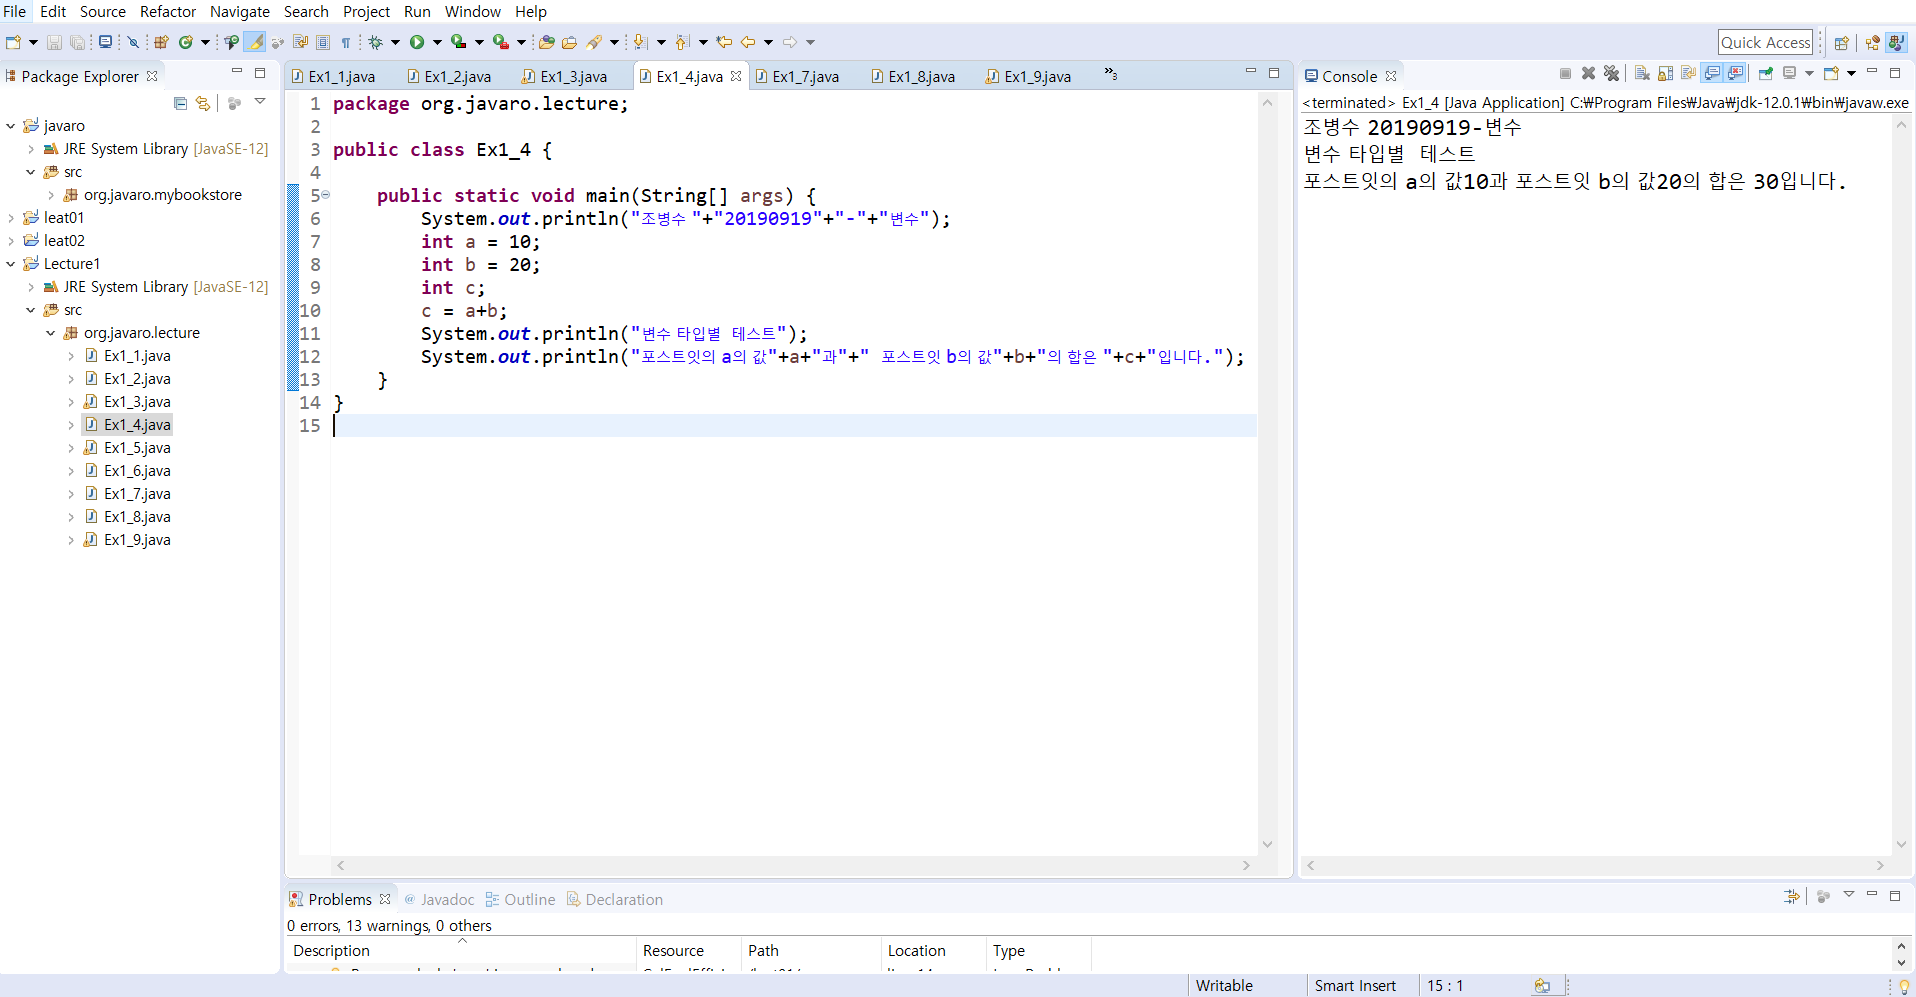1916x997 pixels.
Task: Click the Location column header
Action: (933, 951)
